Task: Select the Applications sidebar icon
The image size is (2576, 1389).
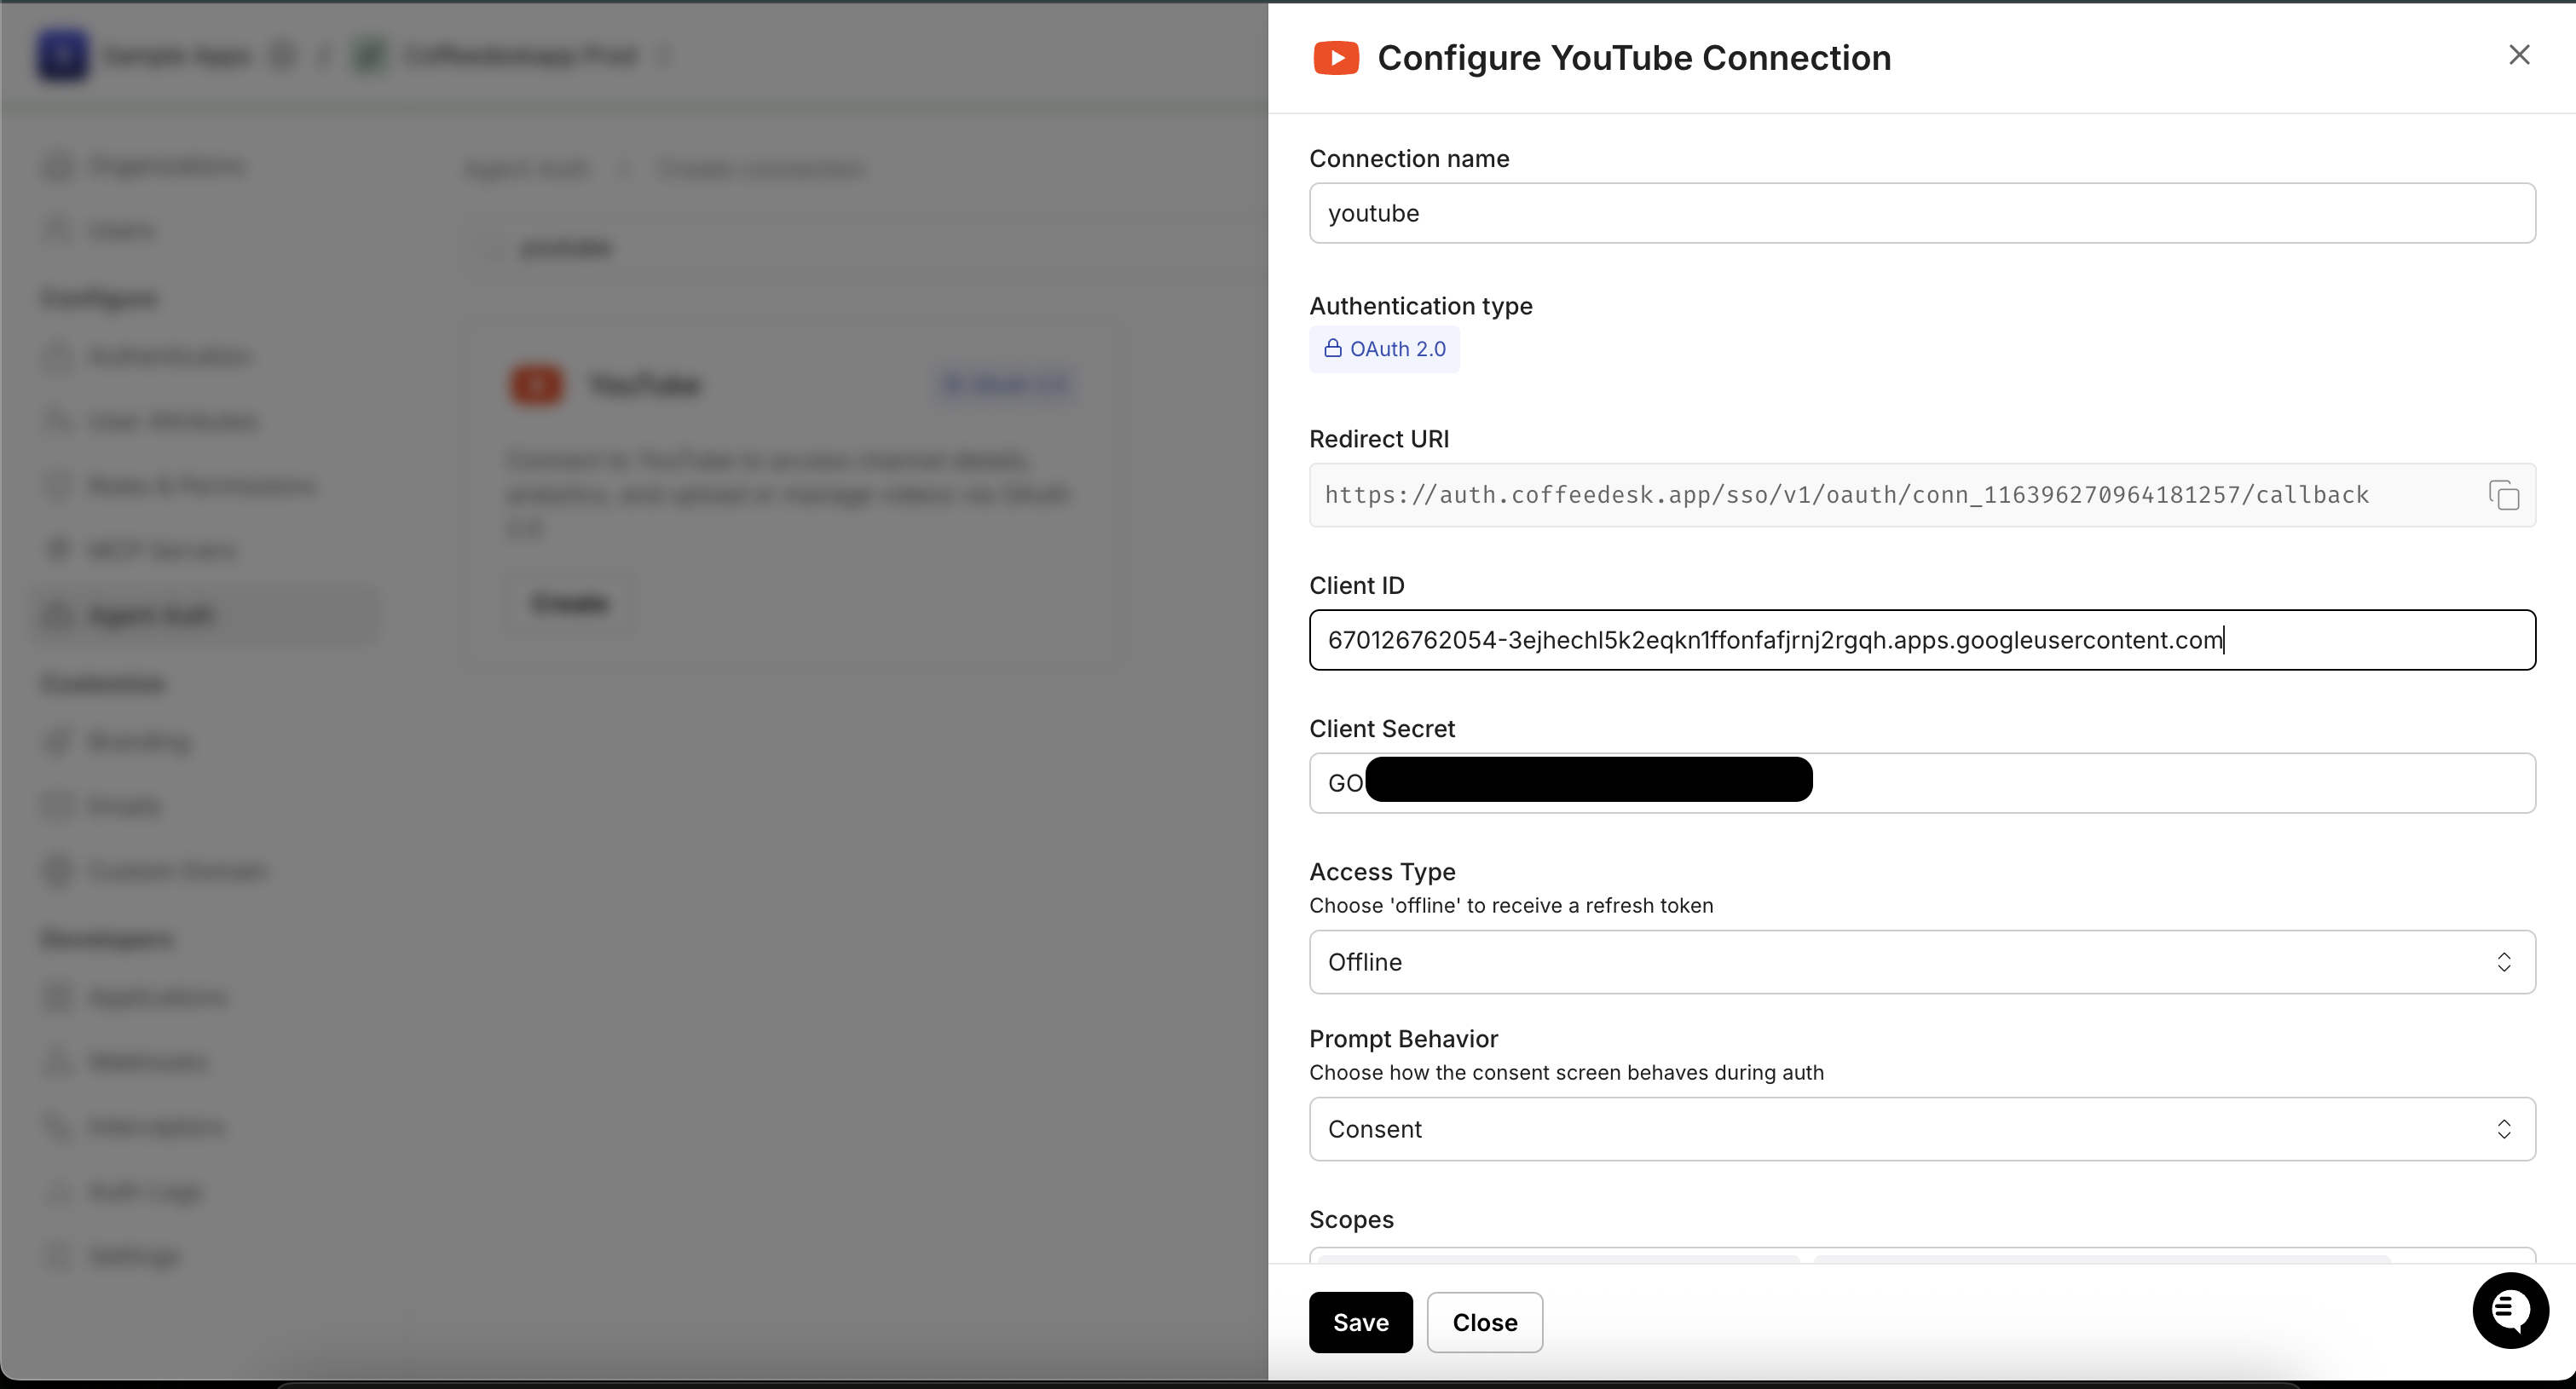Action: [58, 996]
